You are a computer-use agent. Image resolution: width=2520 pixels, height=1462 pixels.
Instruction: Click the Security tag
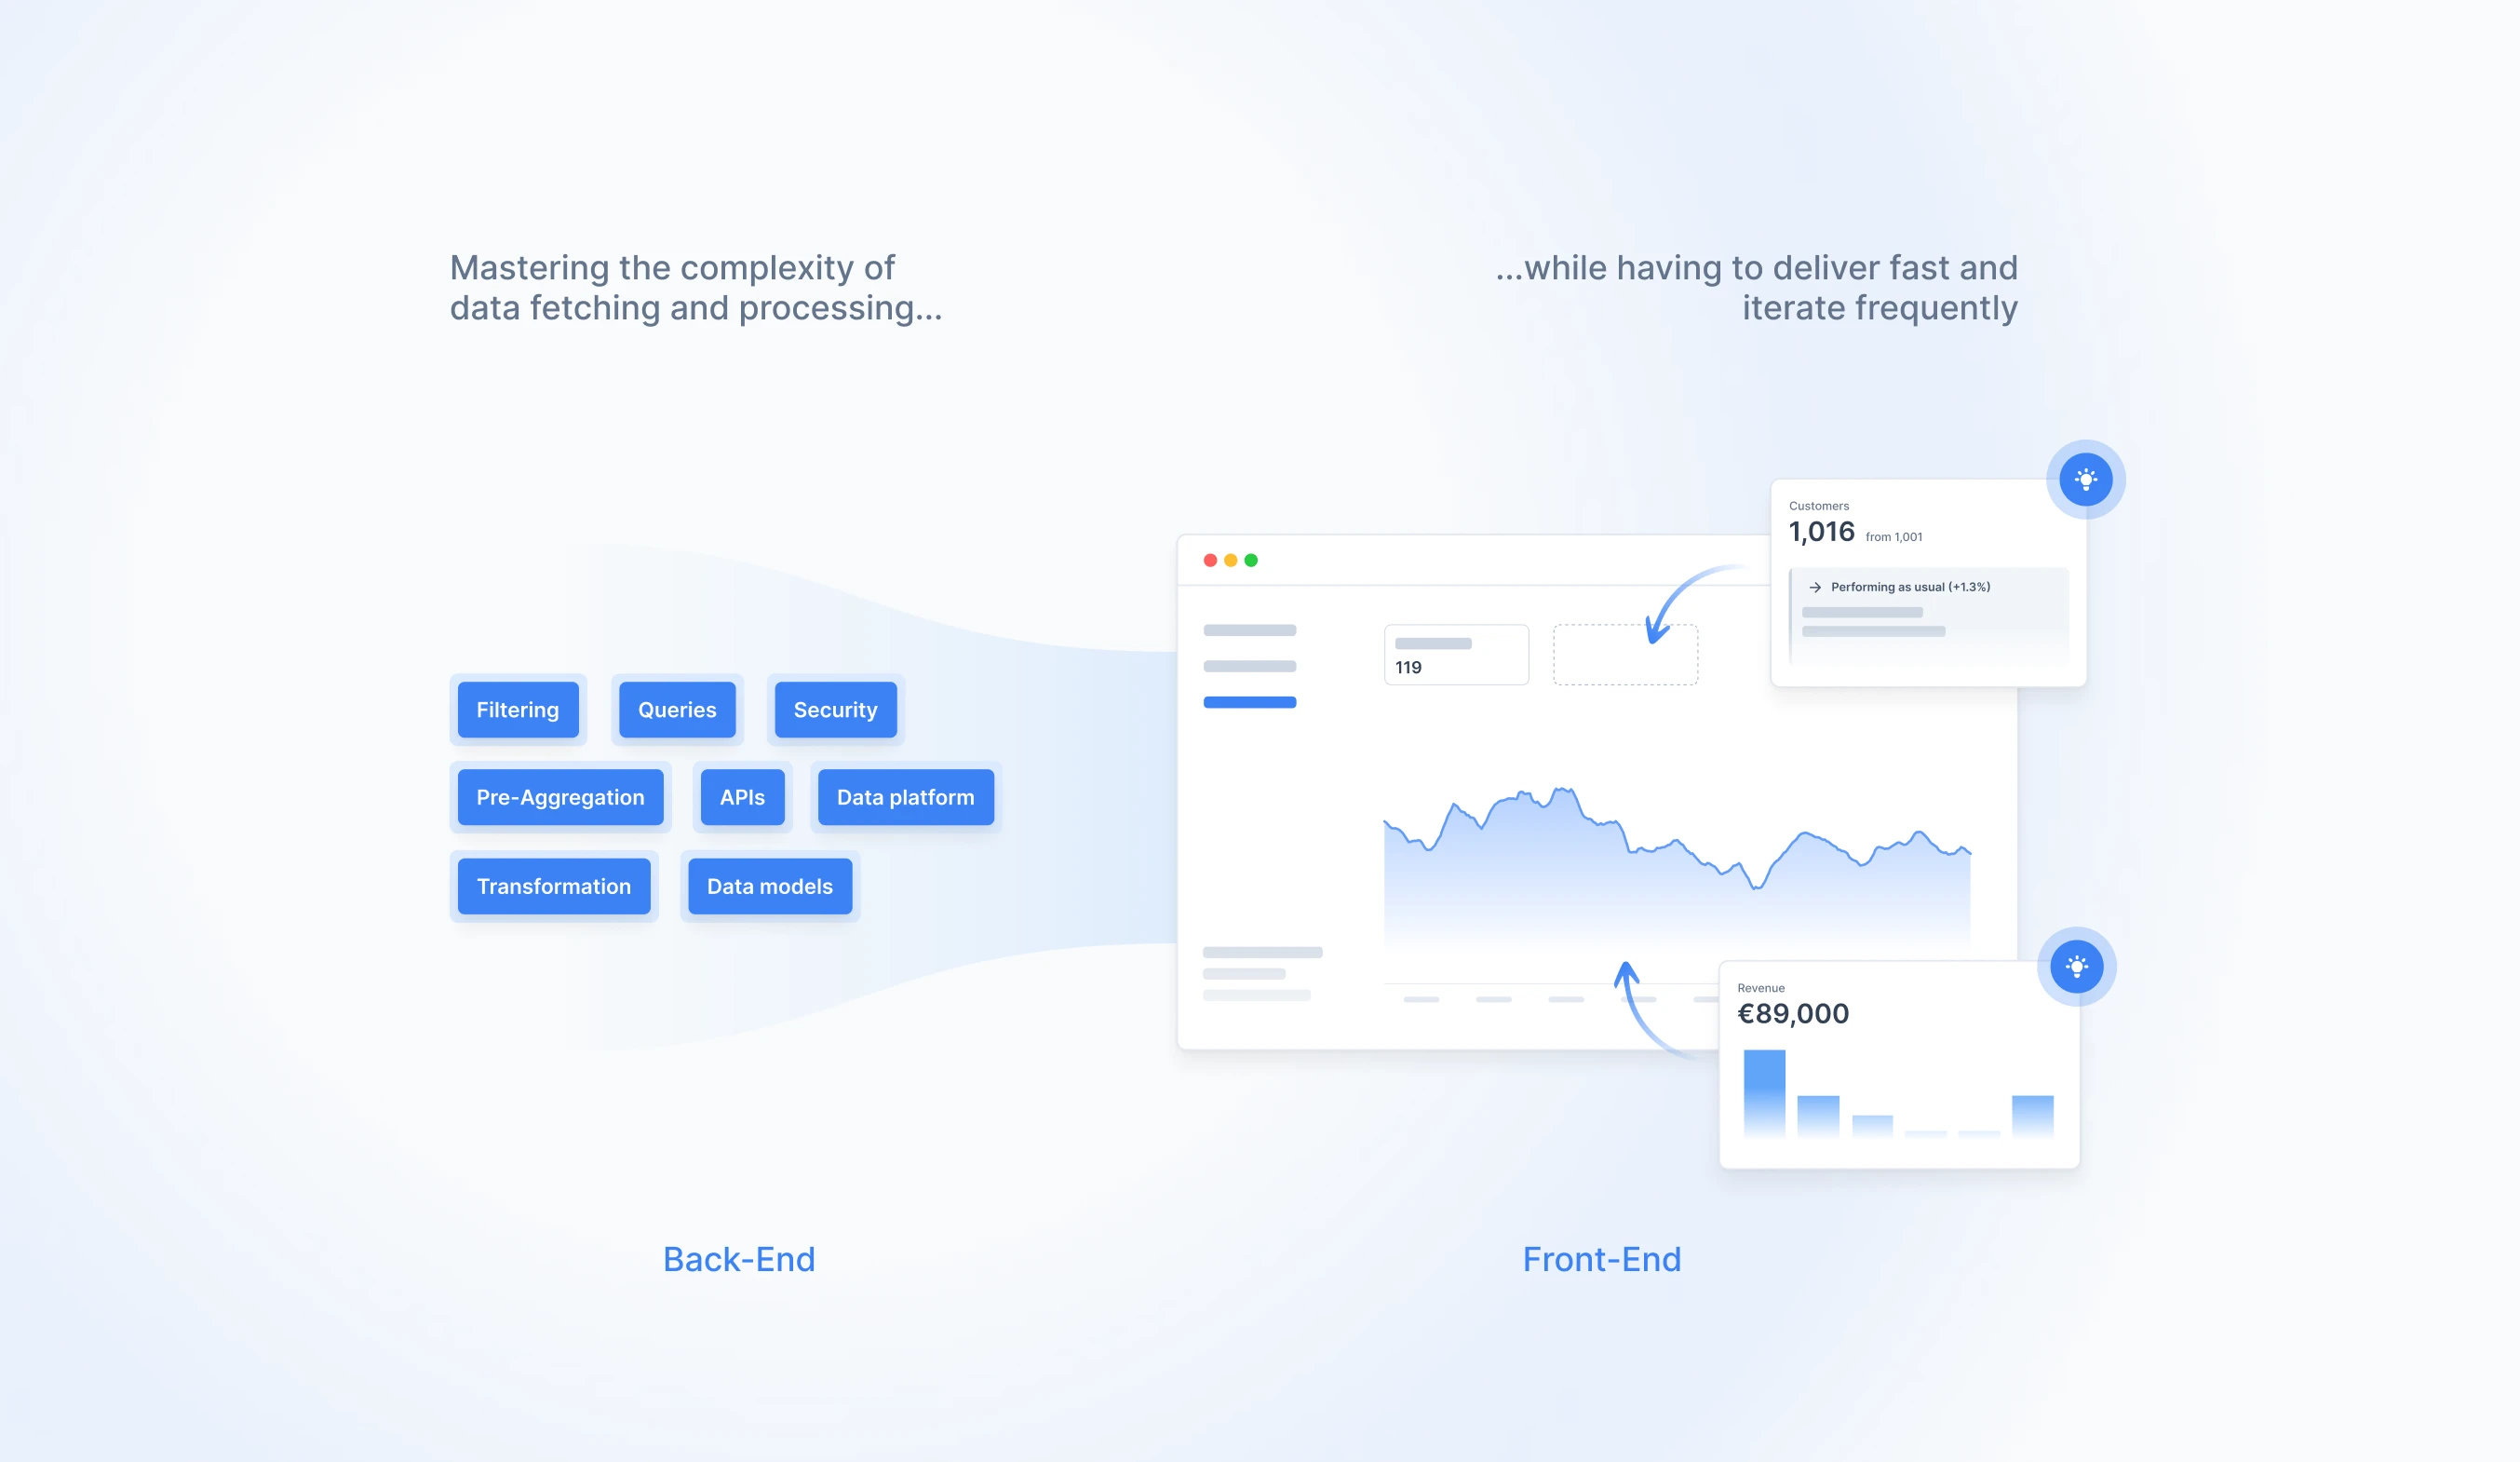[833, 709]
